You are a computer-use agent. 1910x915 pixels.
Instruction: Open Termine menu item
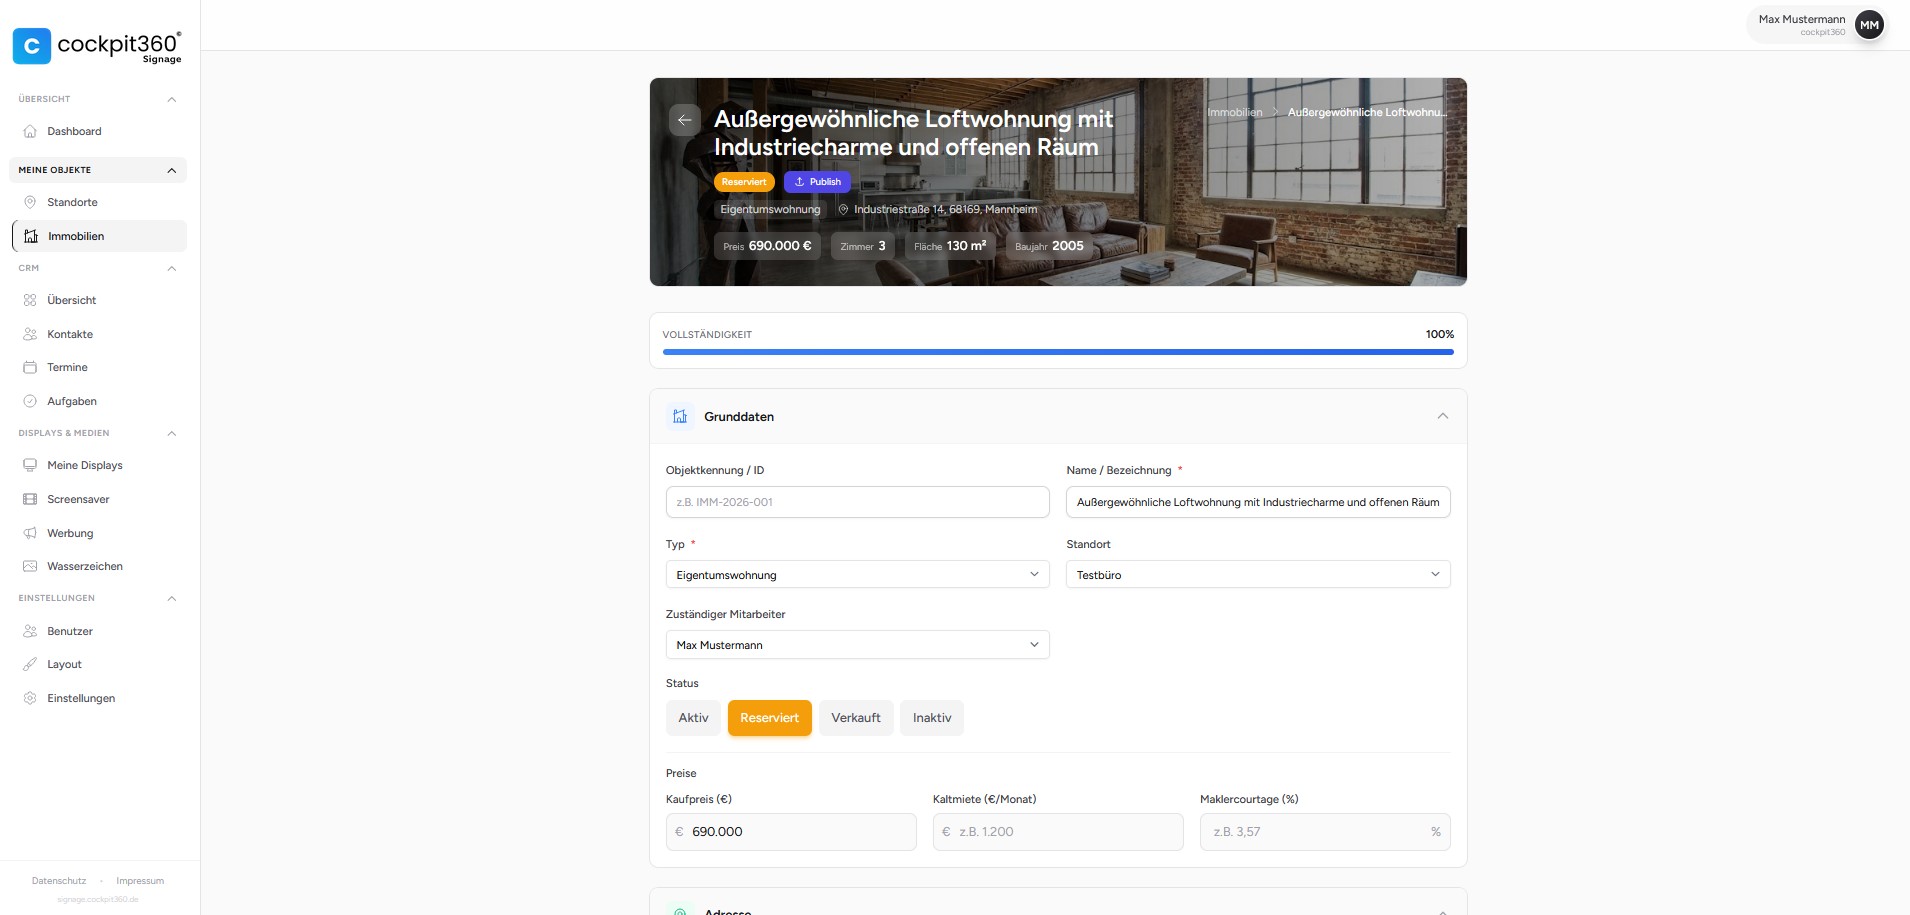99,367
